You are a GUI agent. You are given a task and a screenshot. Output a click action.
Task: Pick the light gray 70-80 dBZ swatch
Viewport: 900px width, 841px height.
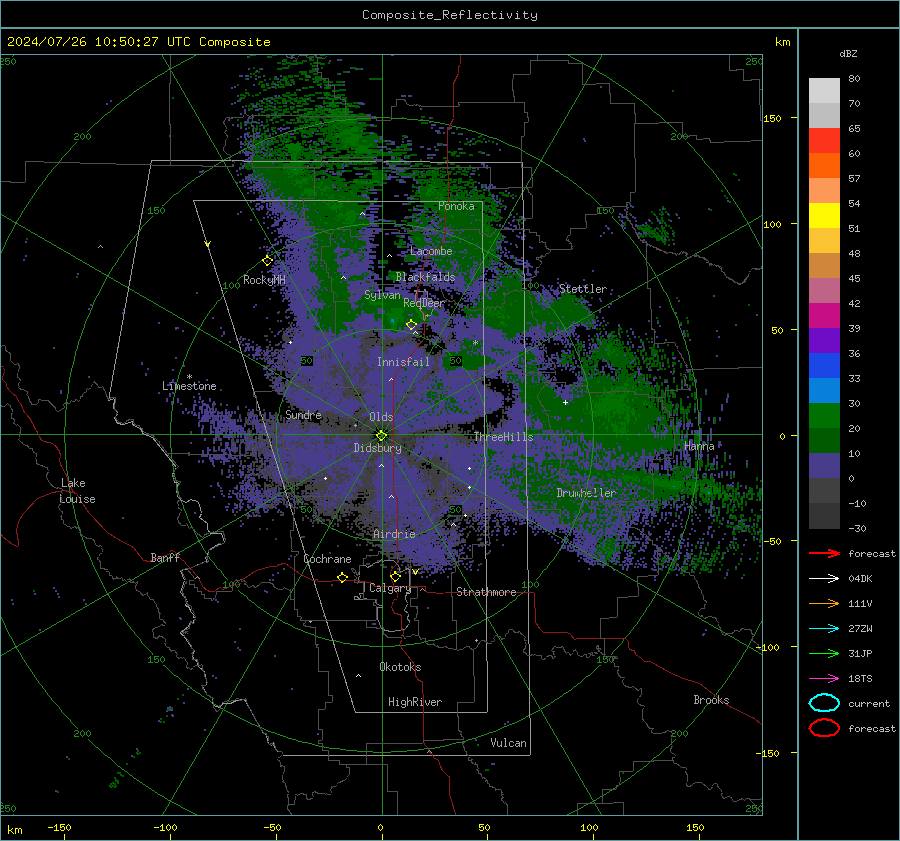pos(824,91)
